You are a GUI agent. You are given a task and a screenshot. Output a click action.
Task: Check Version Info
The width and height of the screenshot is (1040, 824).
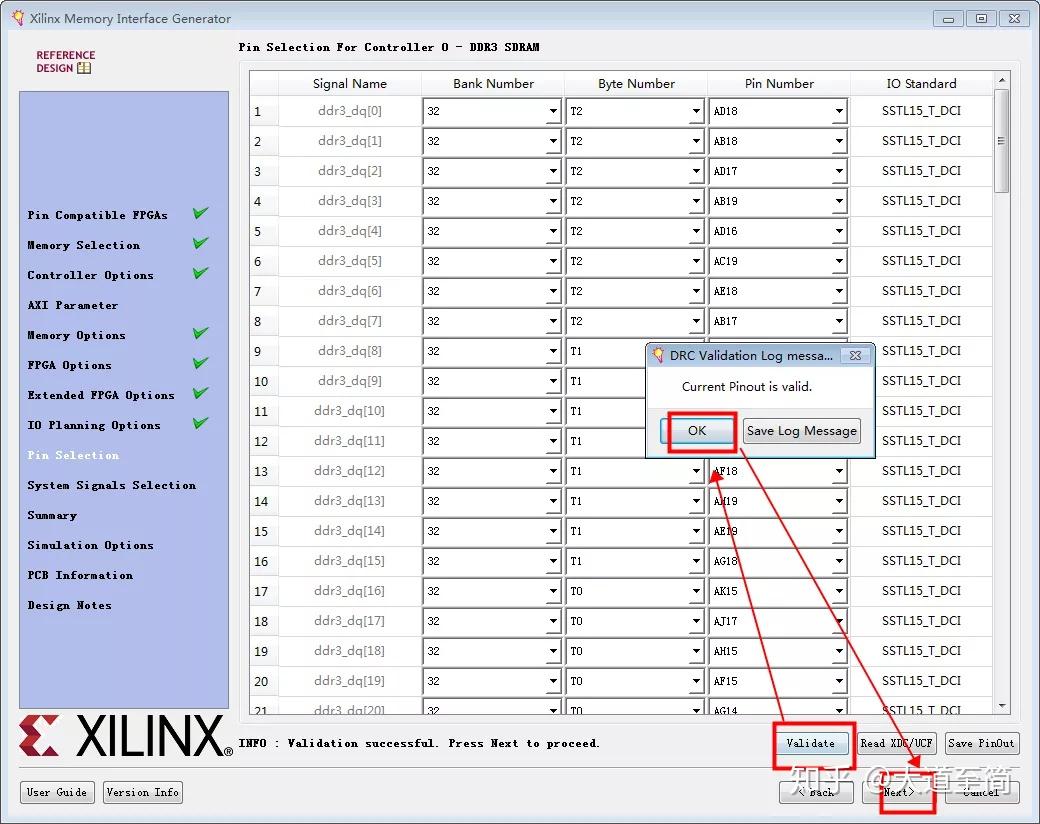click(142, 791)
